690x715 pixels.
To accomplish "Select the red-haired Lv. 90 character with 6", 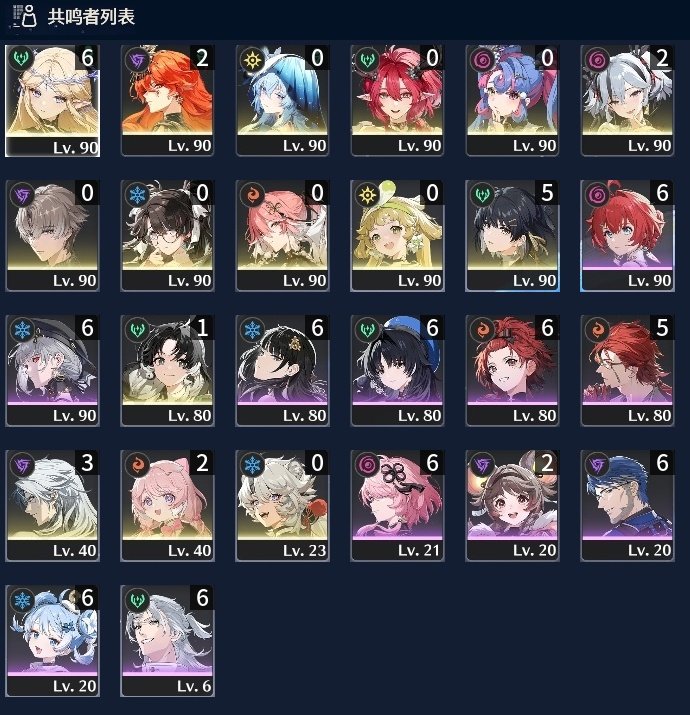I will pos(627,236).
